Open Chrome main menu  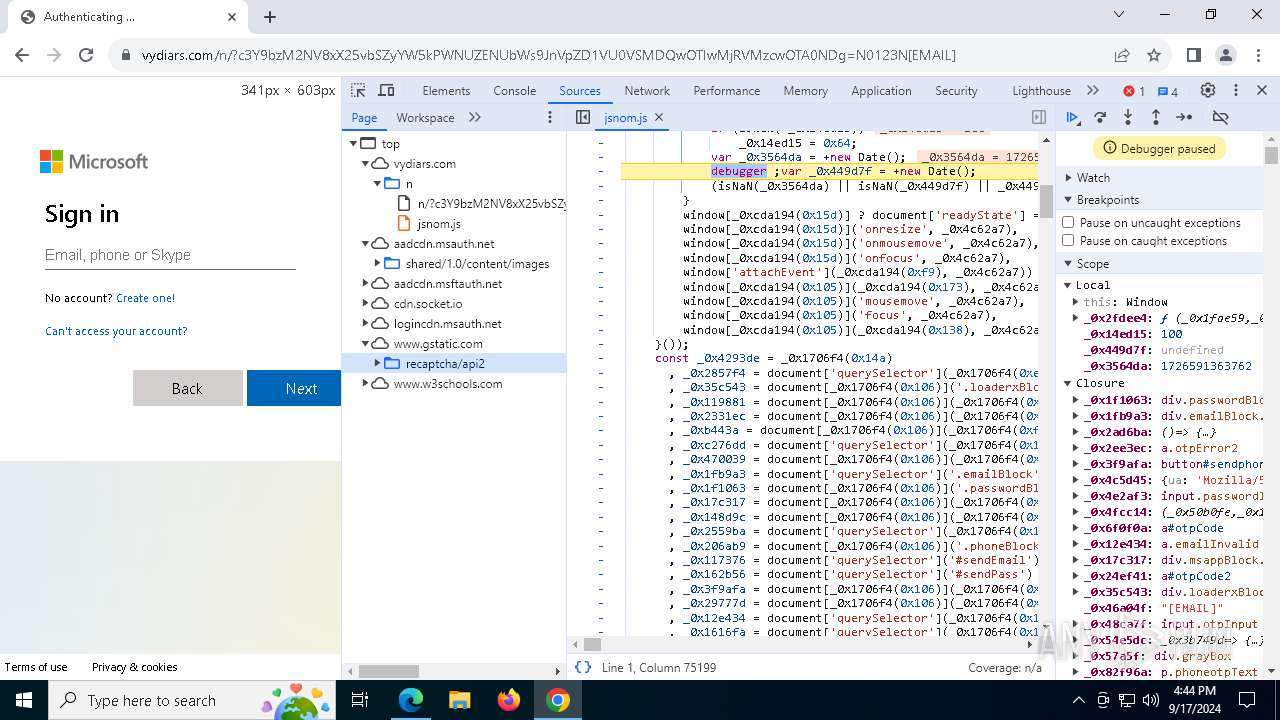click(1258, 55)
